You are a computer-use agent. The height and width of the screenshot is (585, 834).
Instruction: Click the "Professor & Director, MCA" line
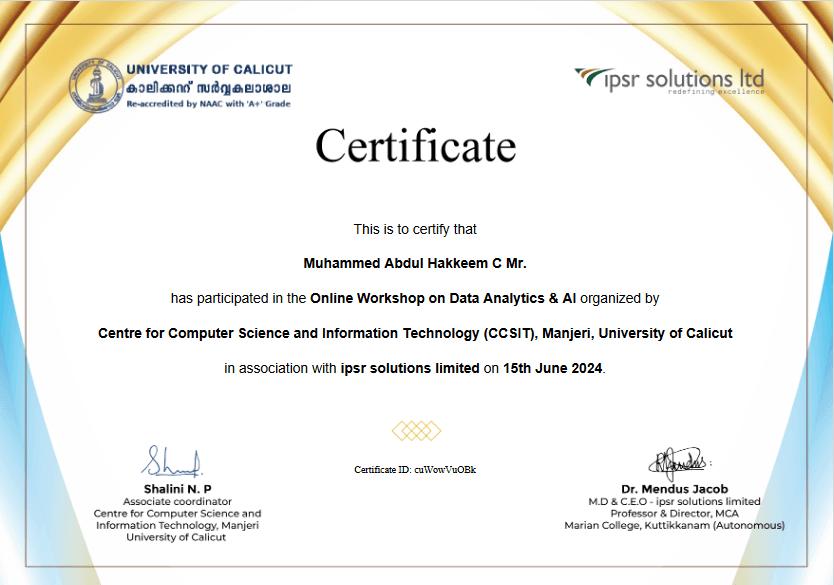pyautogui.click(x=674, y=513)
